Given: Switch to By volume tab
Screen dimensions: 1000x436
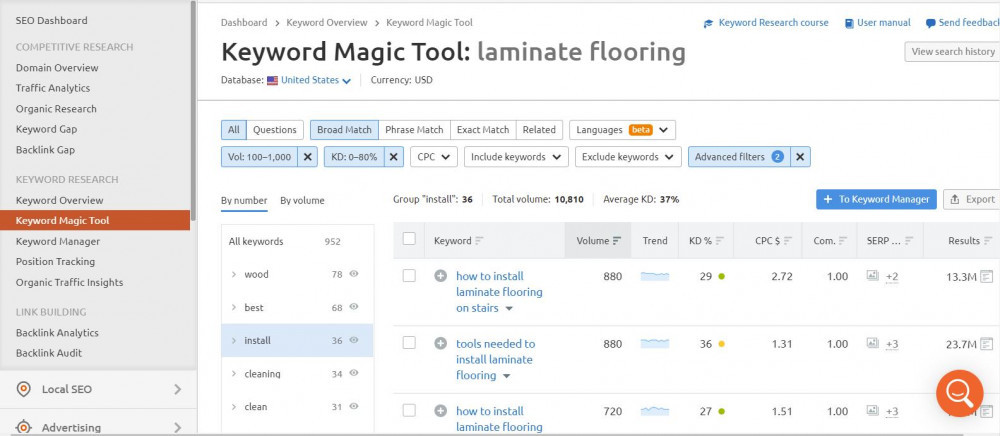Looking at the screenshot, I should pyautogui.click(x=302, y=201).
